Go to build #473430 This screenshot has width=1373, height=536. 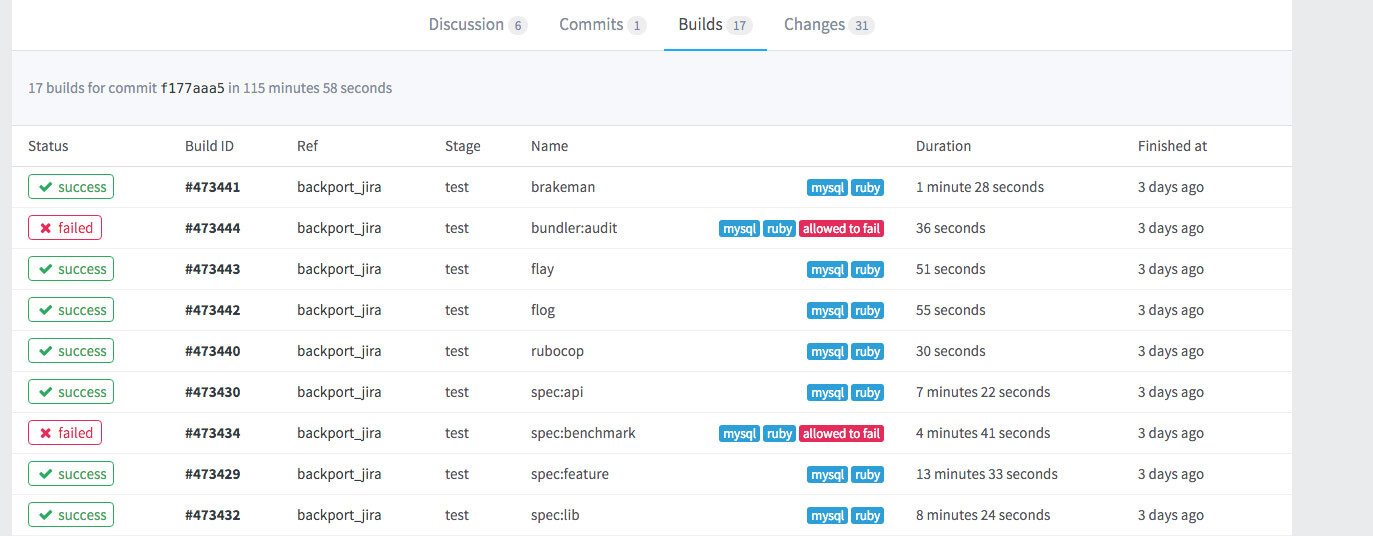tap(212, 392)
